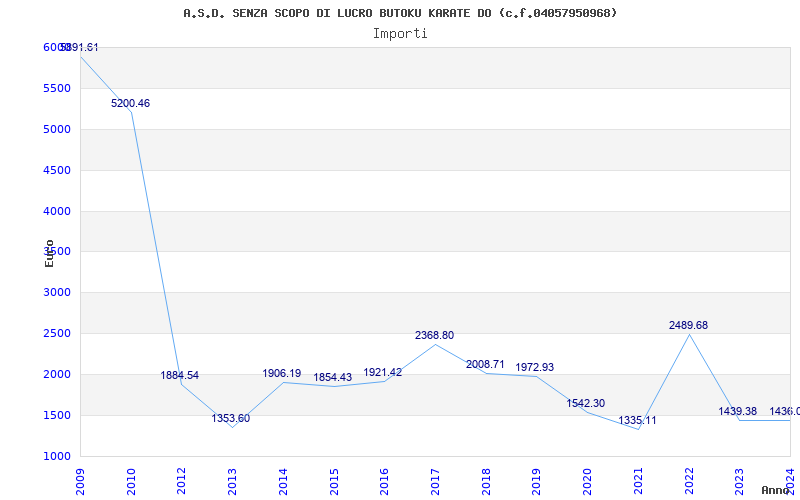Select the 2008.71 data label

pos(485,364)
